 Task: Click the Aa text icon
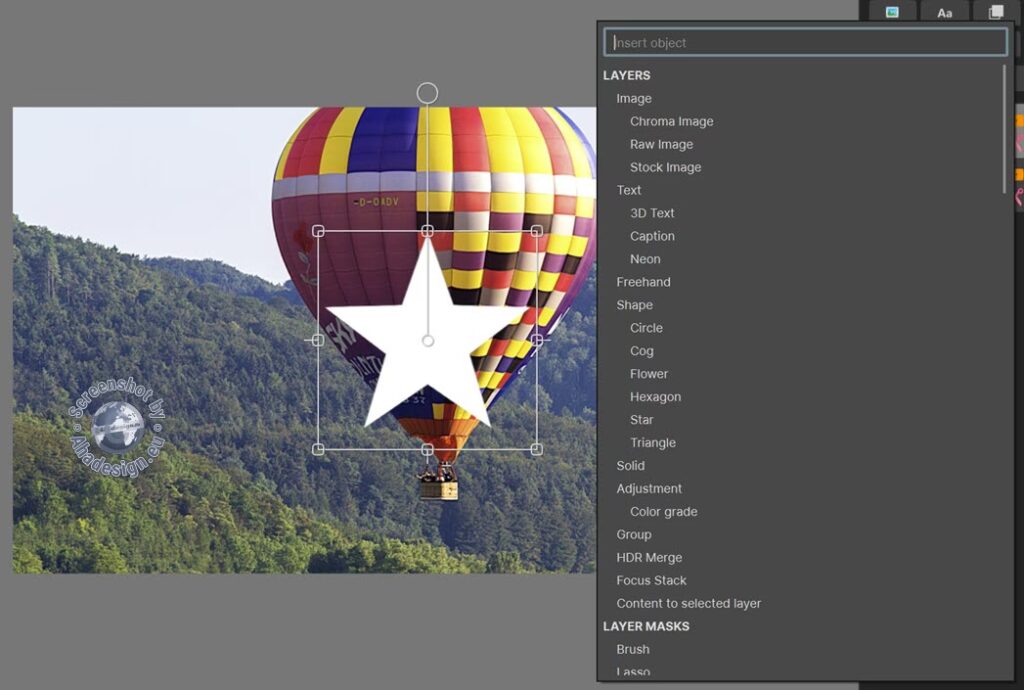pos(944,12)
